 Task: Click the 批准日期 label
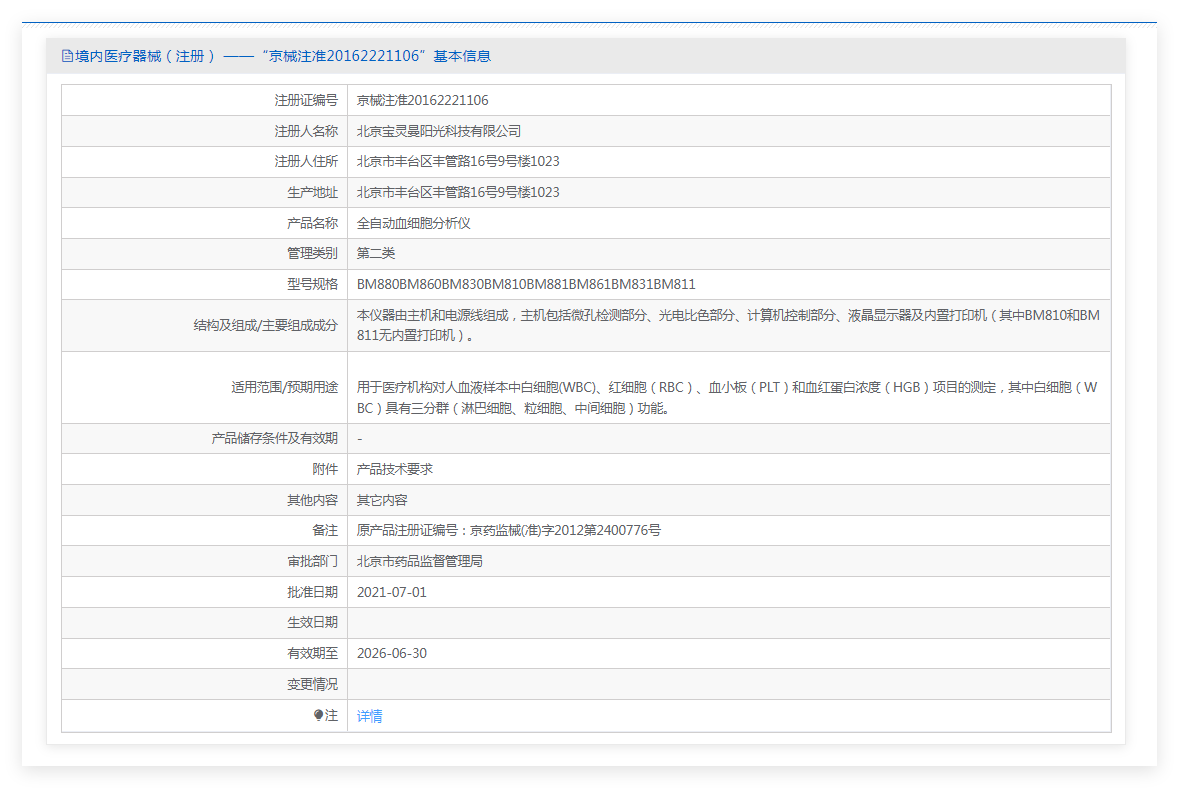point(312,592)
